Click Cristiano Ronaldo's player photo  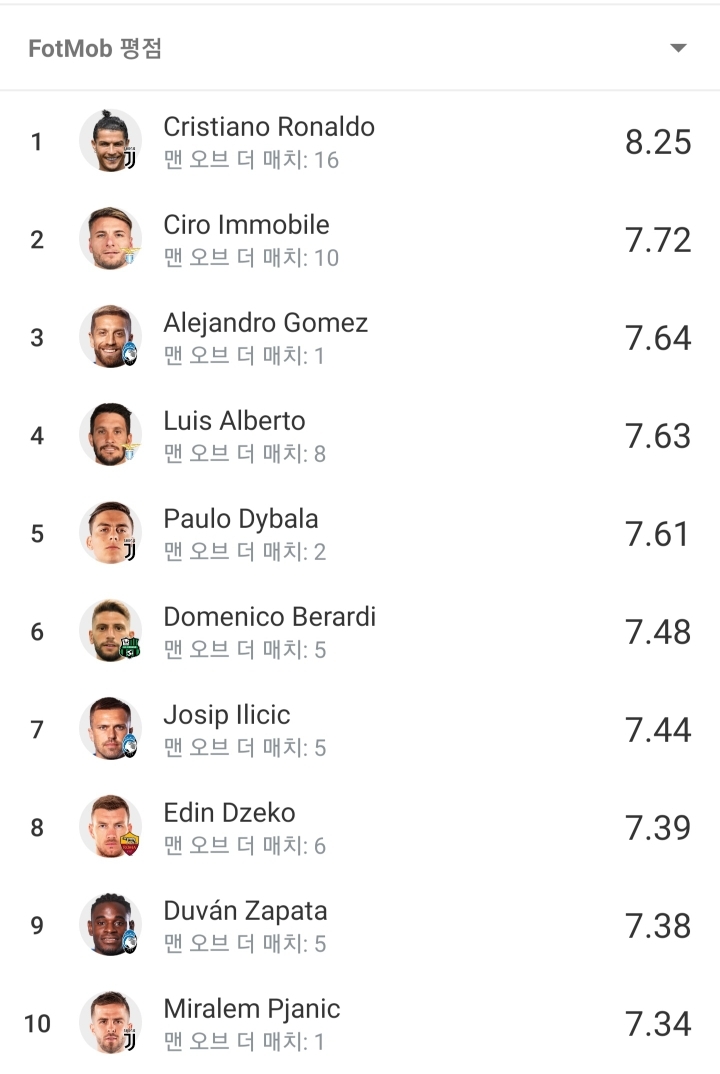109,140
